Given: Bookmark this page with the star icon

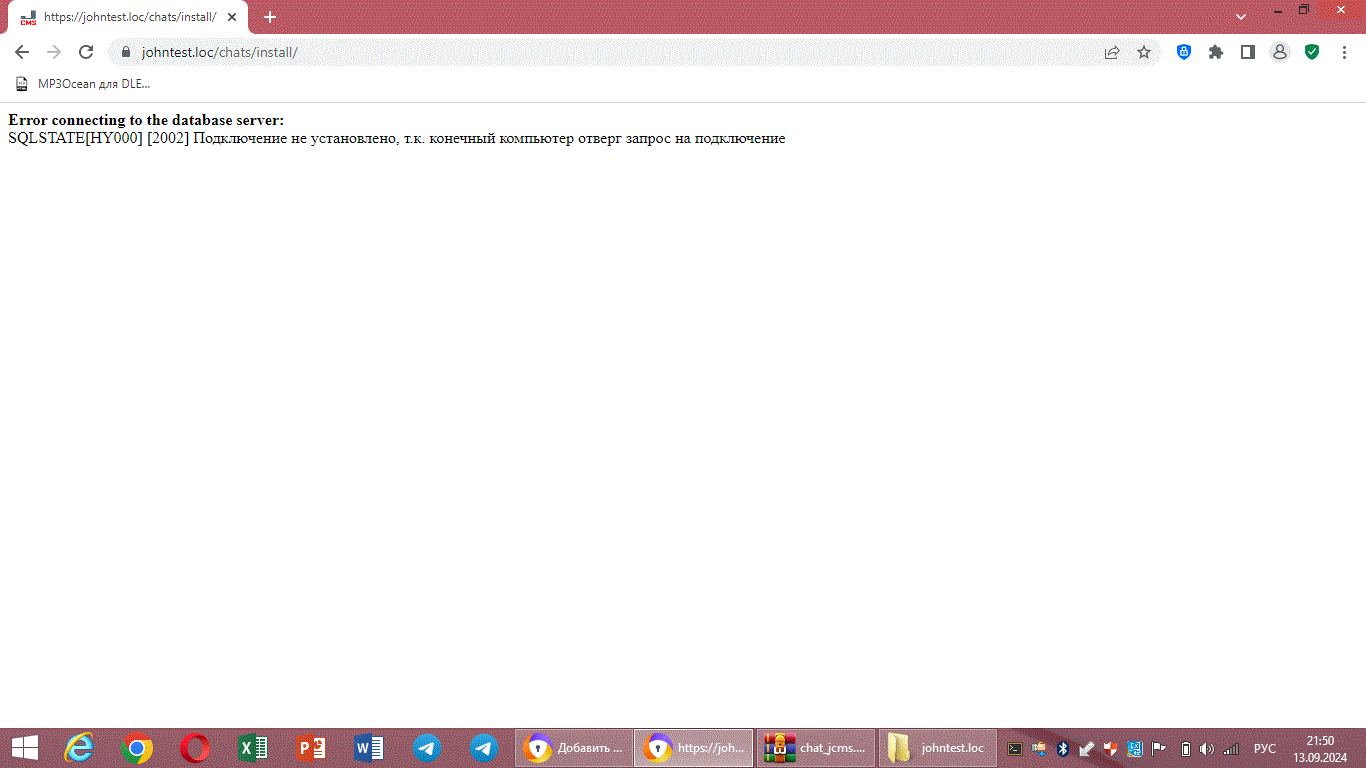Looking at the screenshot, I should 1144,52.
